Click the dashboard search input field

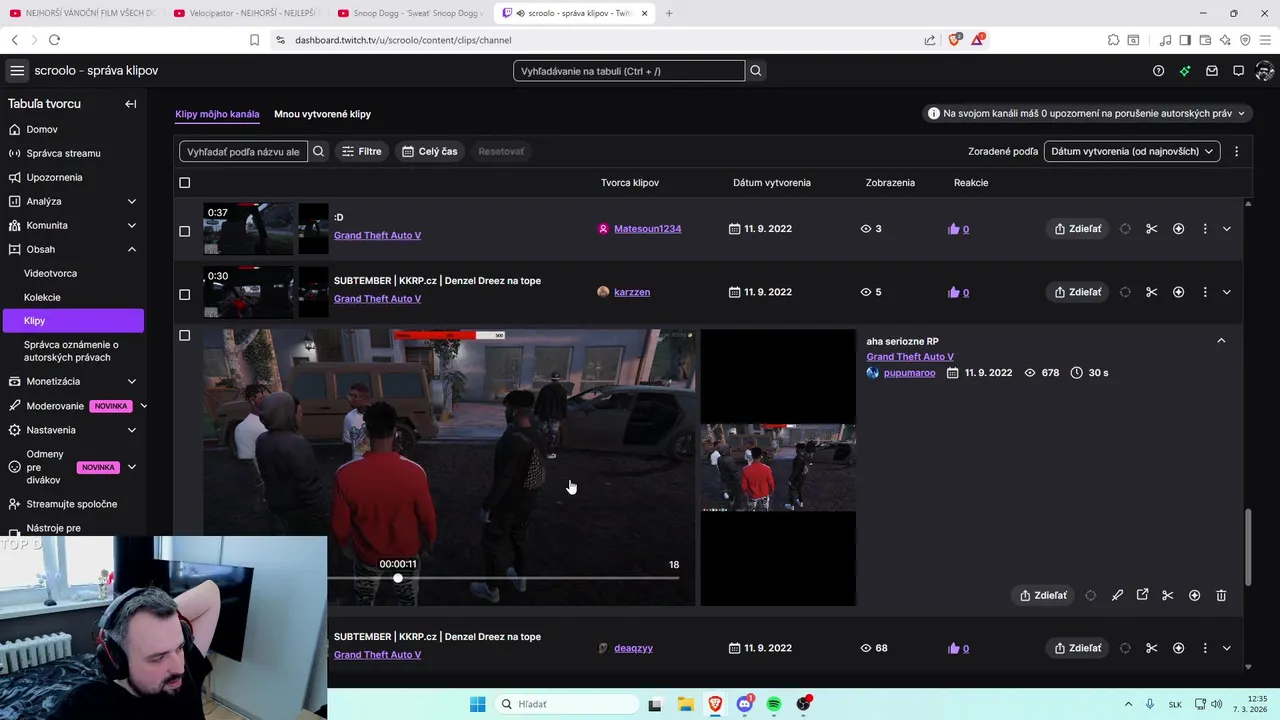click(x=629, y=71)
